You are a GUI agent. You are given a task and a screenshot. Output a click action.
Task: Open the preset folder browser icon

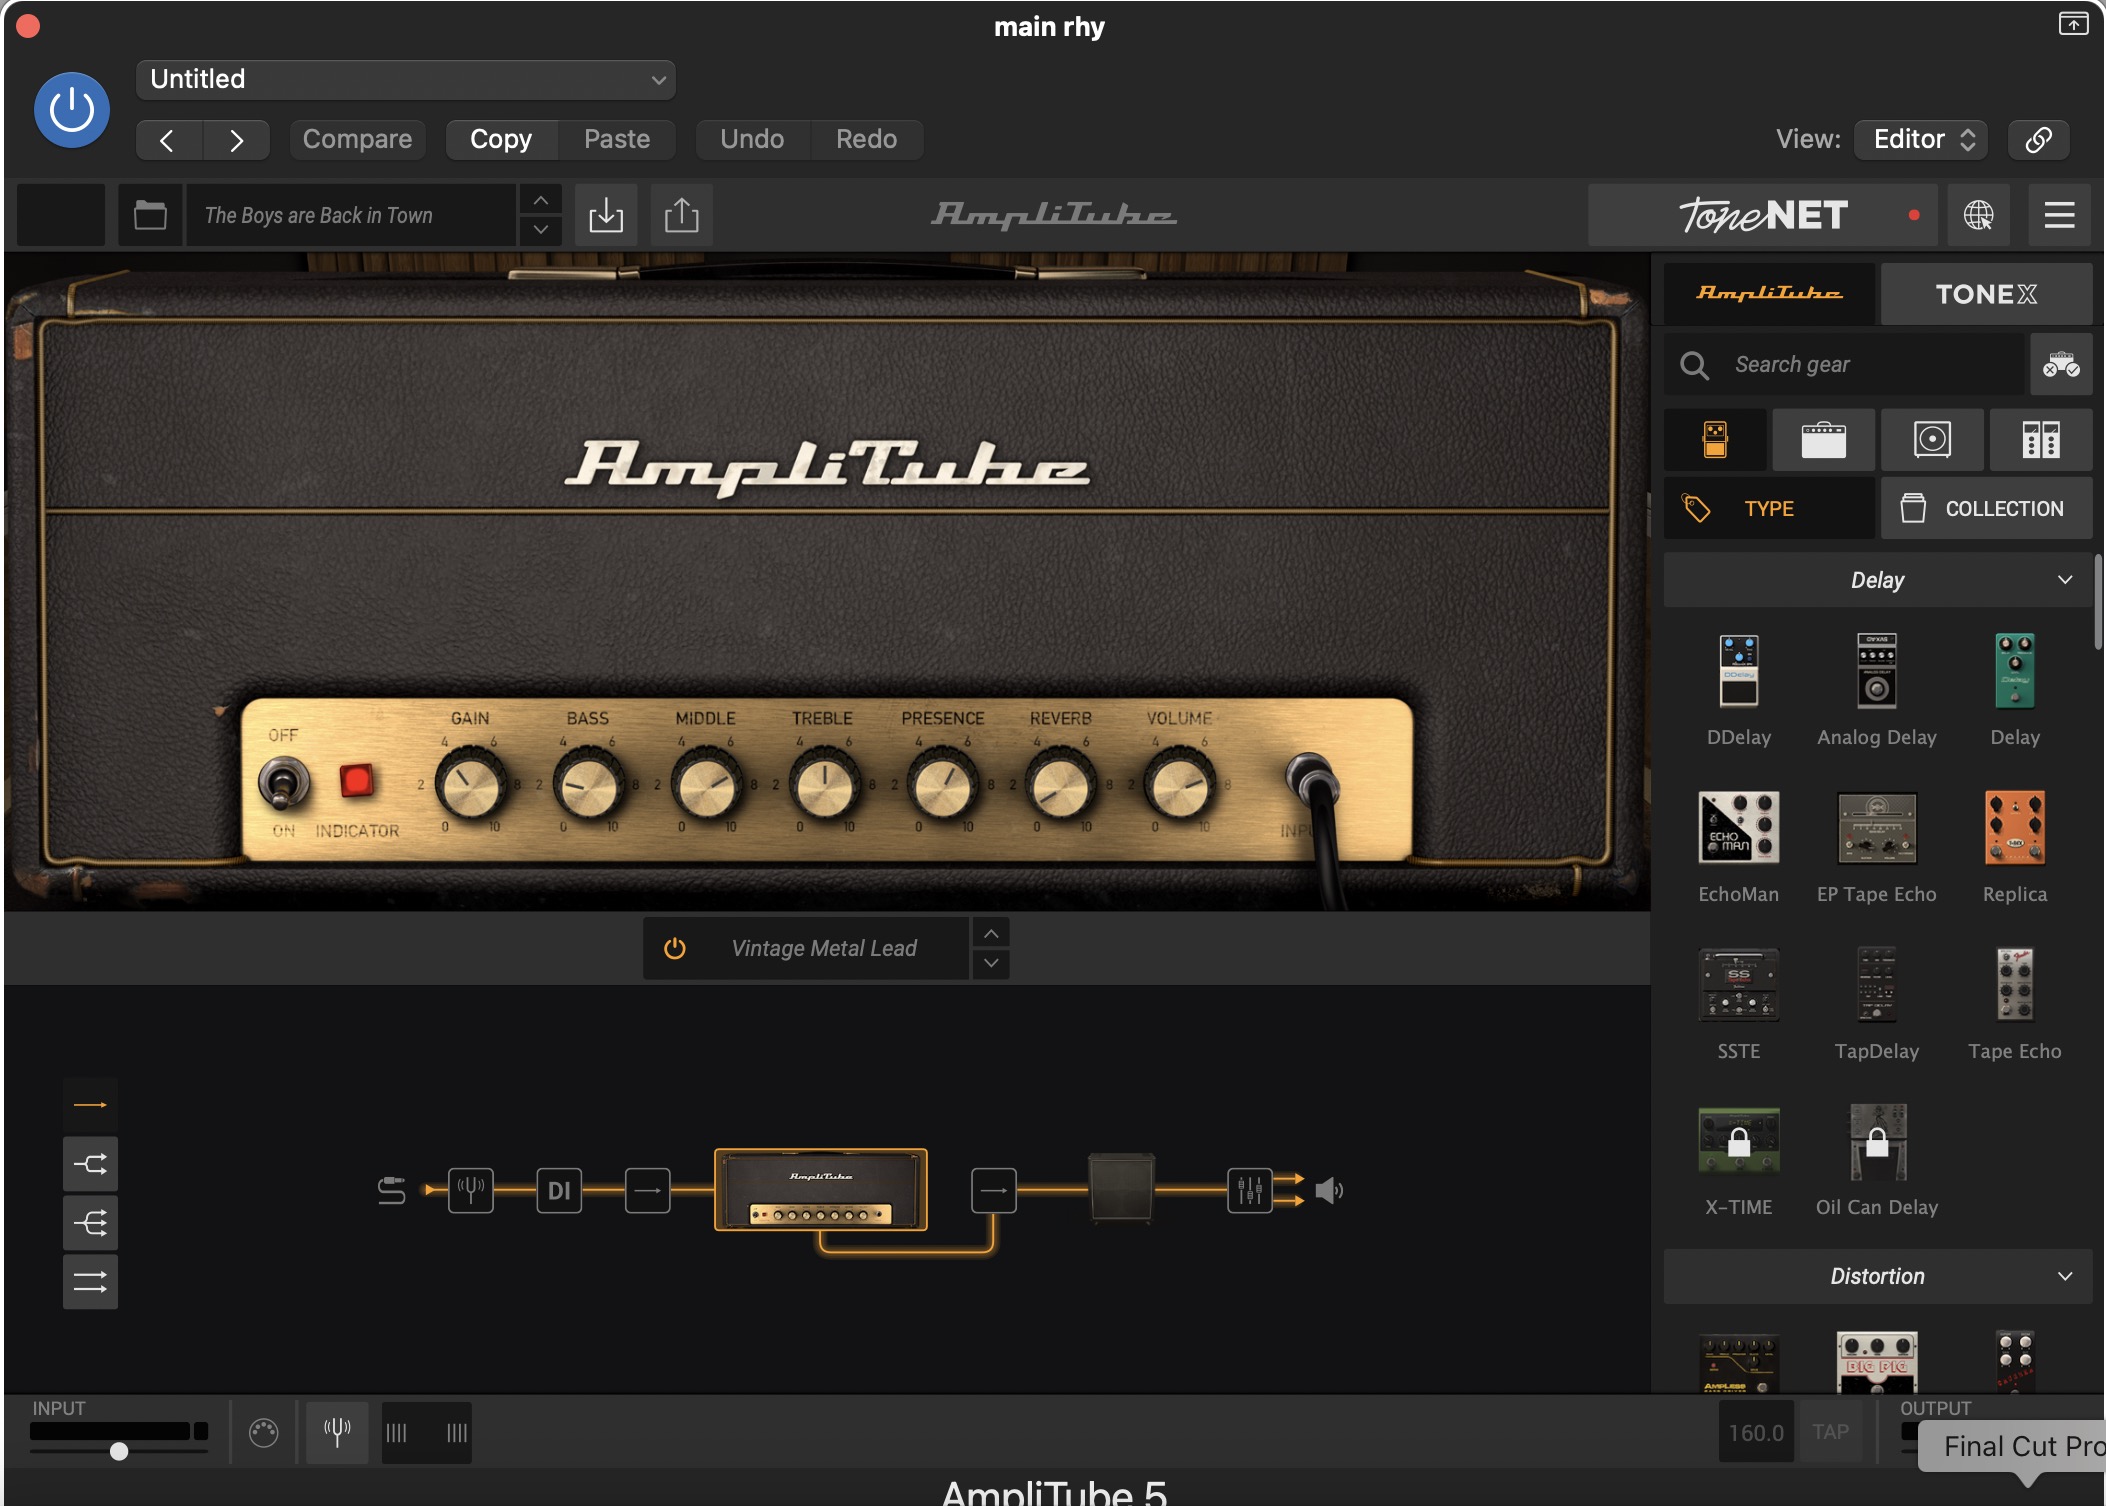pos(150,215)
